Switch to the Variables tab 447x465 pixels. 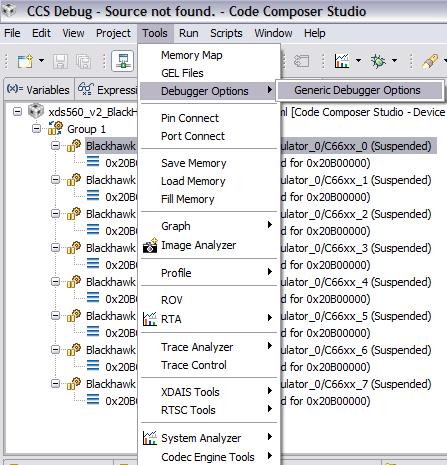[38, 90]
